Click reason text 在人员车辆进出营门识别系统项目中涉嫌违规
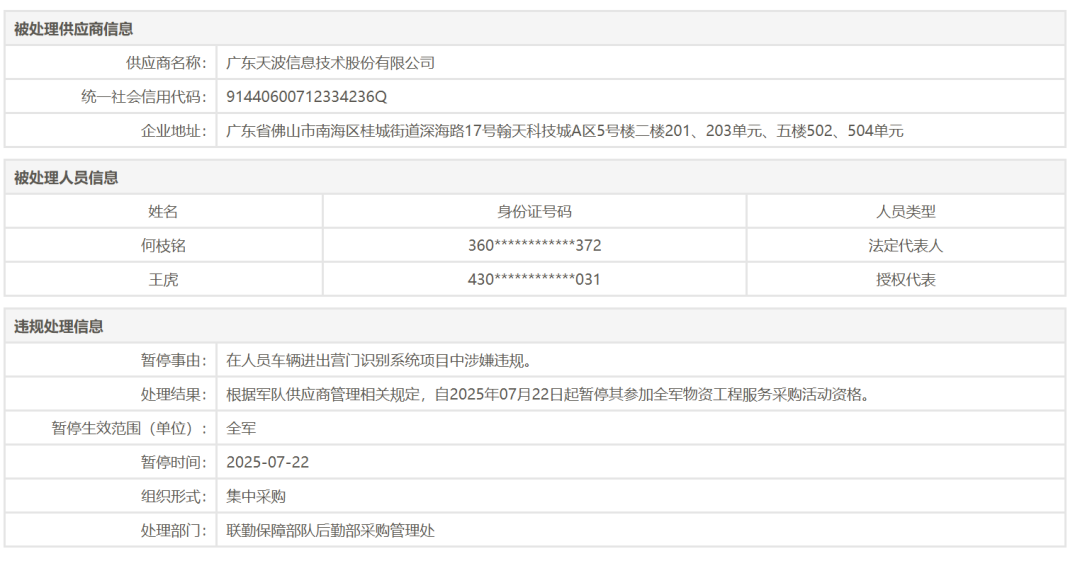 tap(379, 360)
